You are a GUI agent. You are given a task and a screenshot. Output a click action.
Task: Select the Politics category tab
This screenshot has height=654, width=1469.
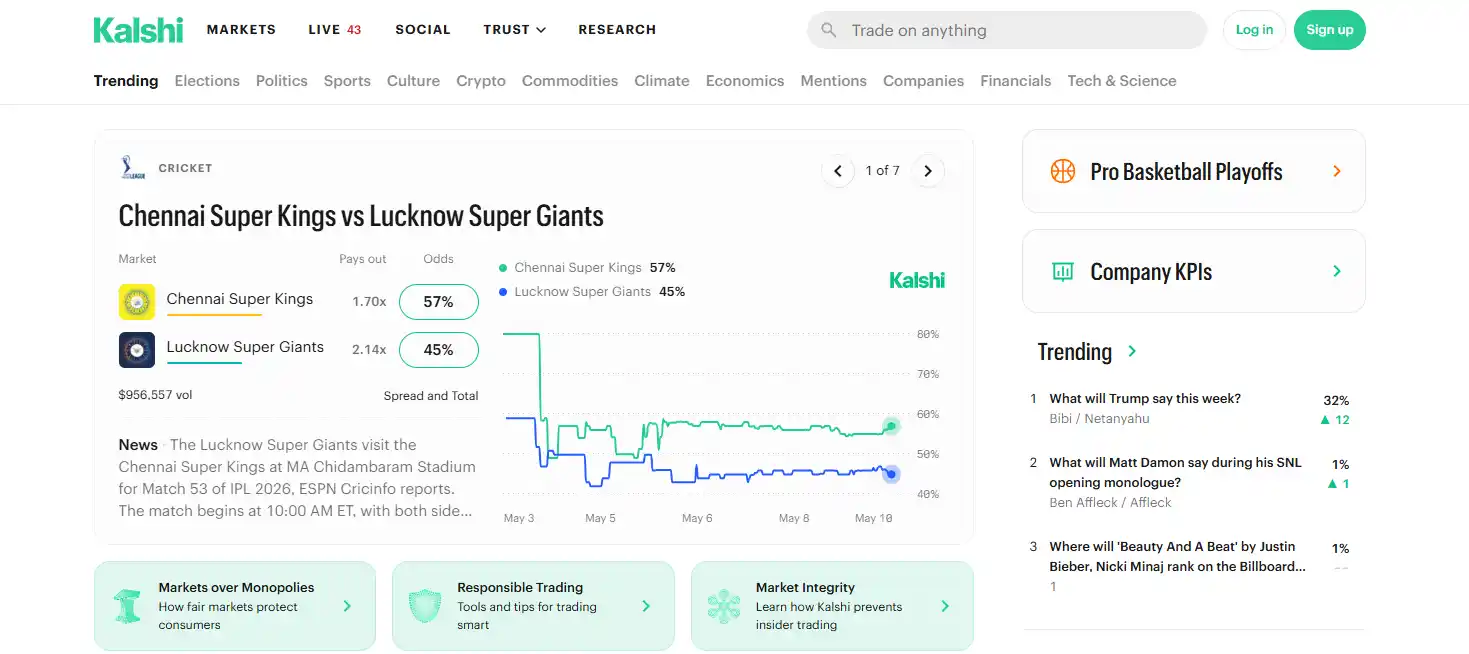pyautogui.click(x=282, y=81)
